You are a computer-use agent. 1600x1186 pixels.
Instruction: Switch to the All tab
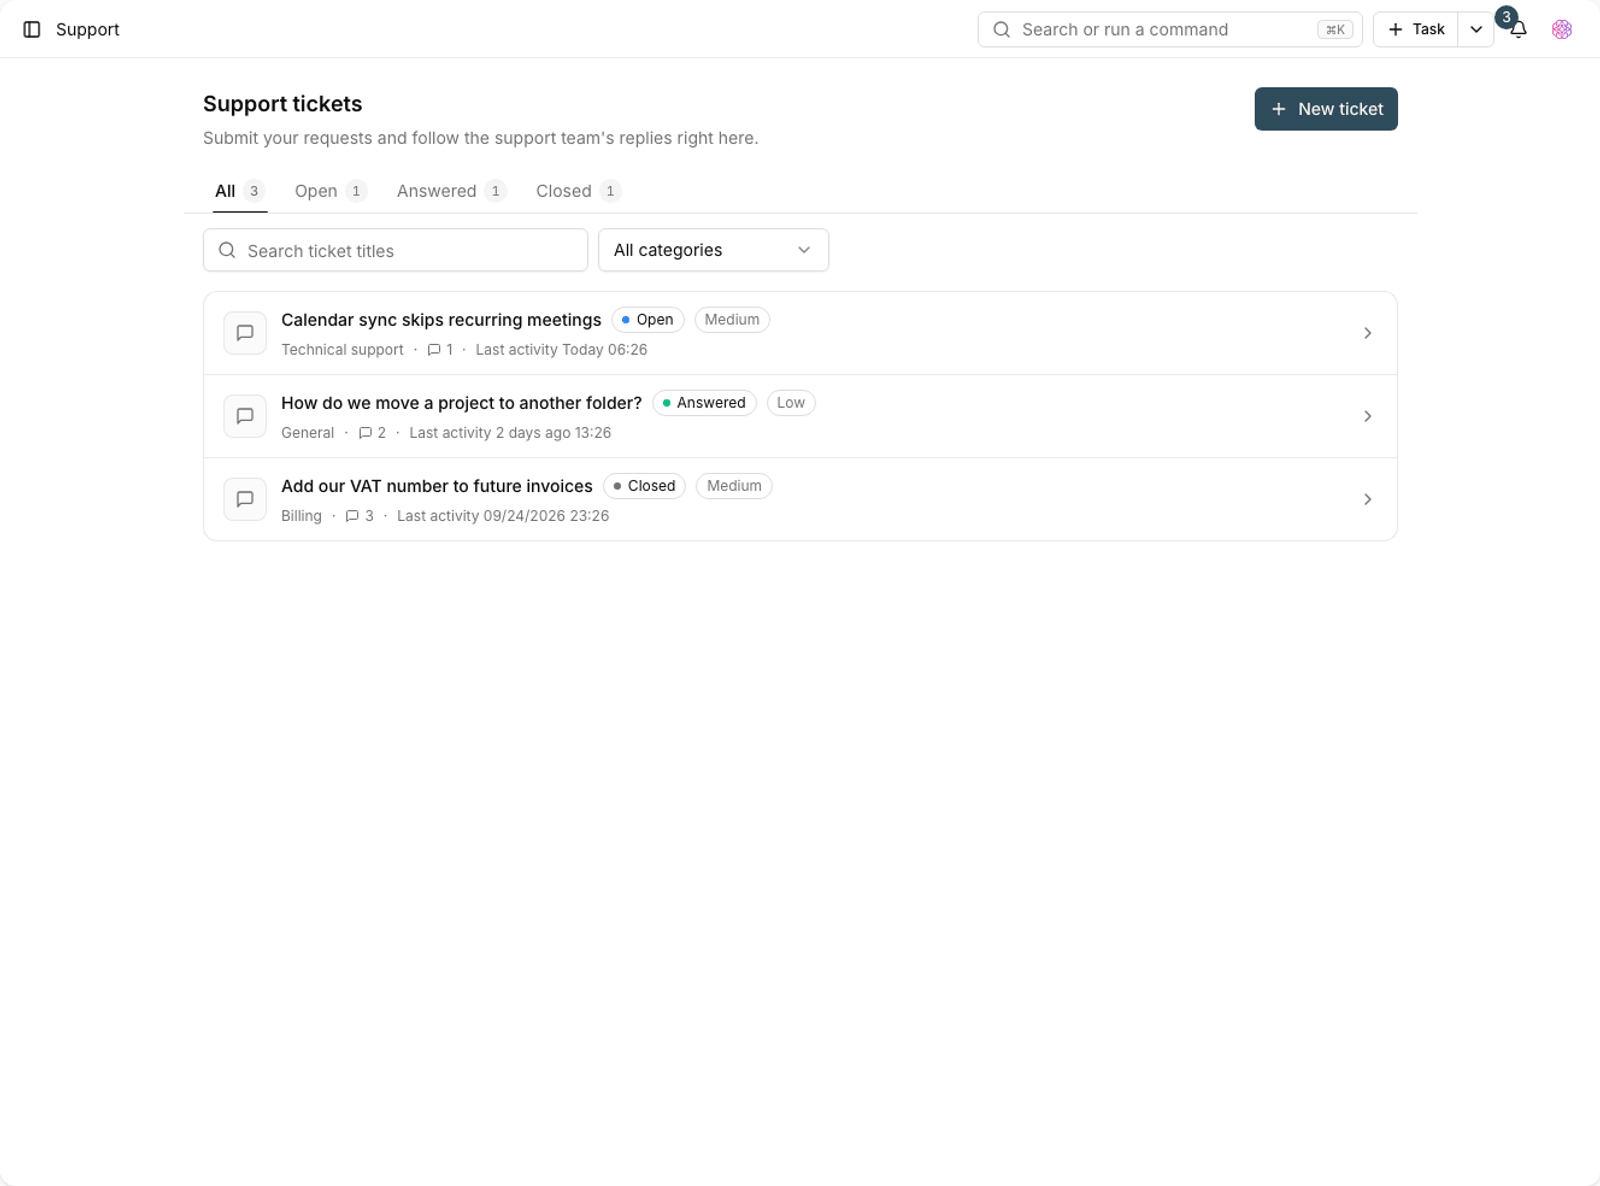point(240,191)
